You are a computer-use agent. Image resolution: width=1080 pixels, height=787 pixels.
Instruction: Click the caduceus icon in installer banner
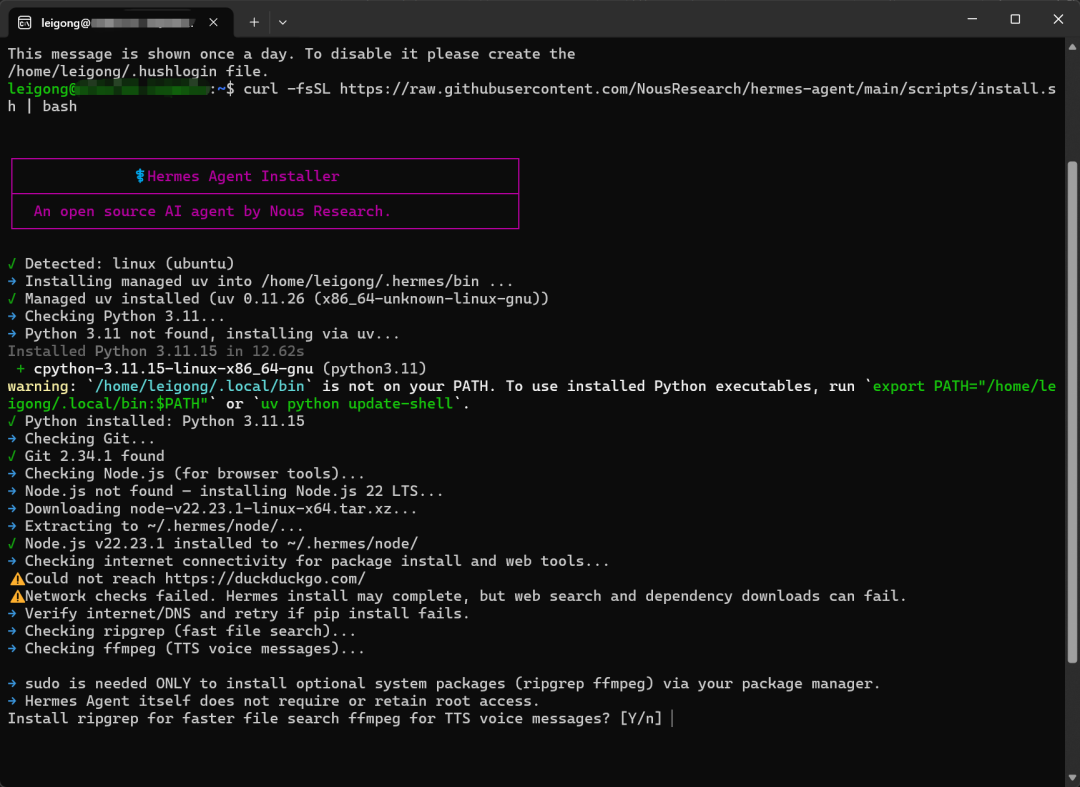pyautogui.click(x=140, y=176)
